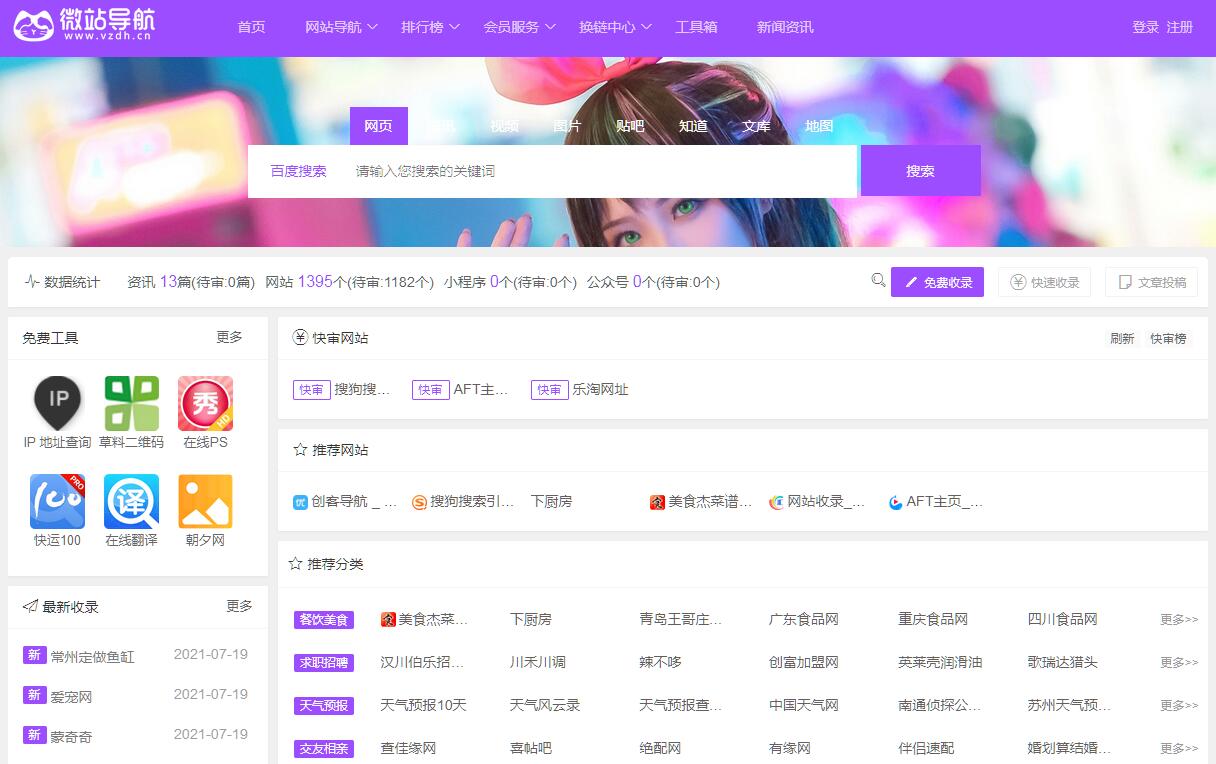Click the search keyword input field

point(600,171)
